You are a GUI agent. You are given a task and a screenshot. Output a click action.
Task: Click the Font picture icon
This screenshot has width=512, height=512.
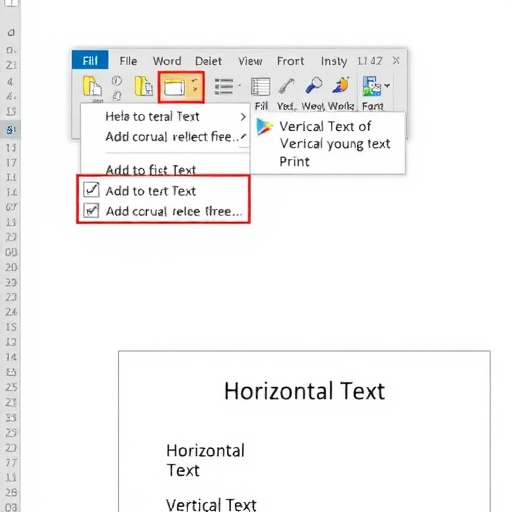point(372,86)
